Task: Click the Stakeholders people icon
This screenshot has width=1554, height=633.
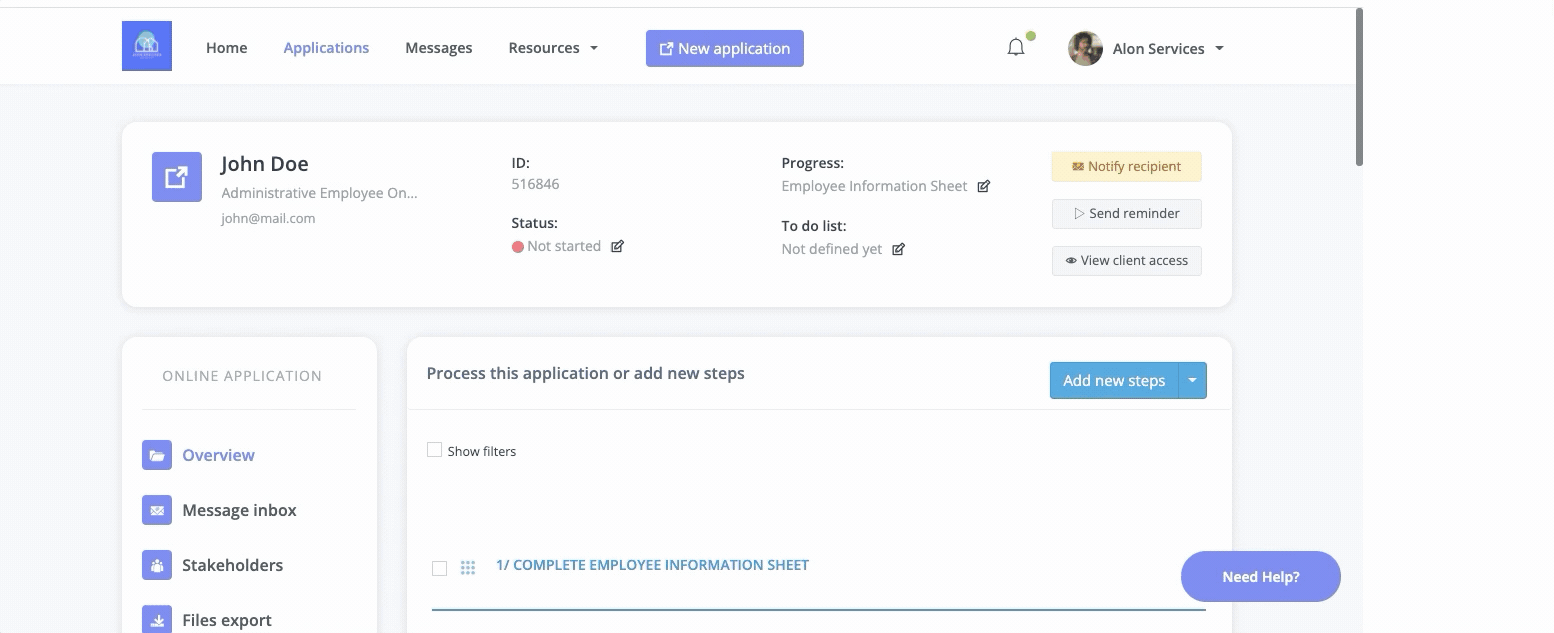Action: pyautogui.click(x=157, y=565)
